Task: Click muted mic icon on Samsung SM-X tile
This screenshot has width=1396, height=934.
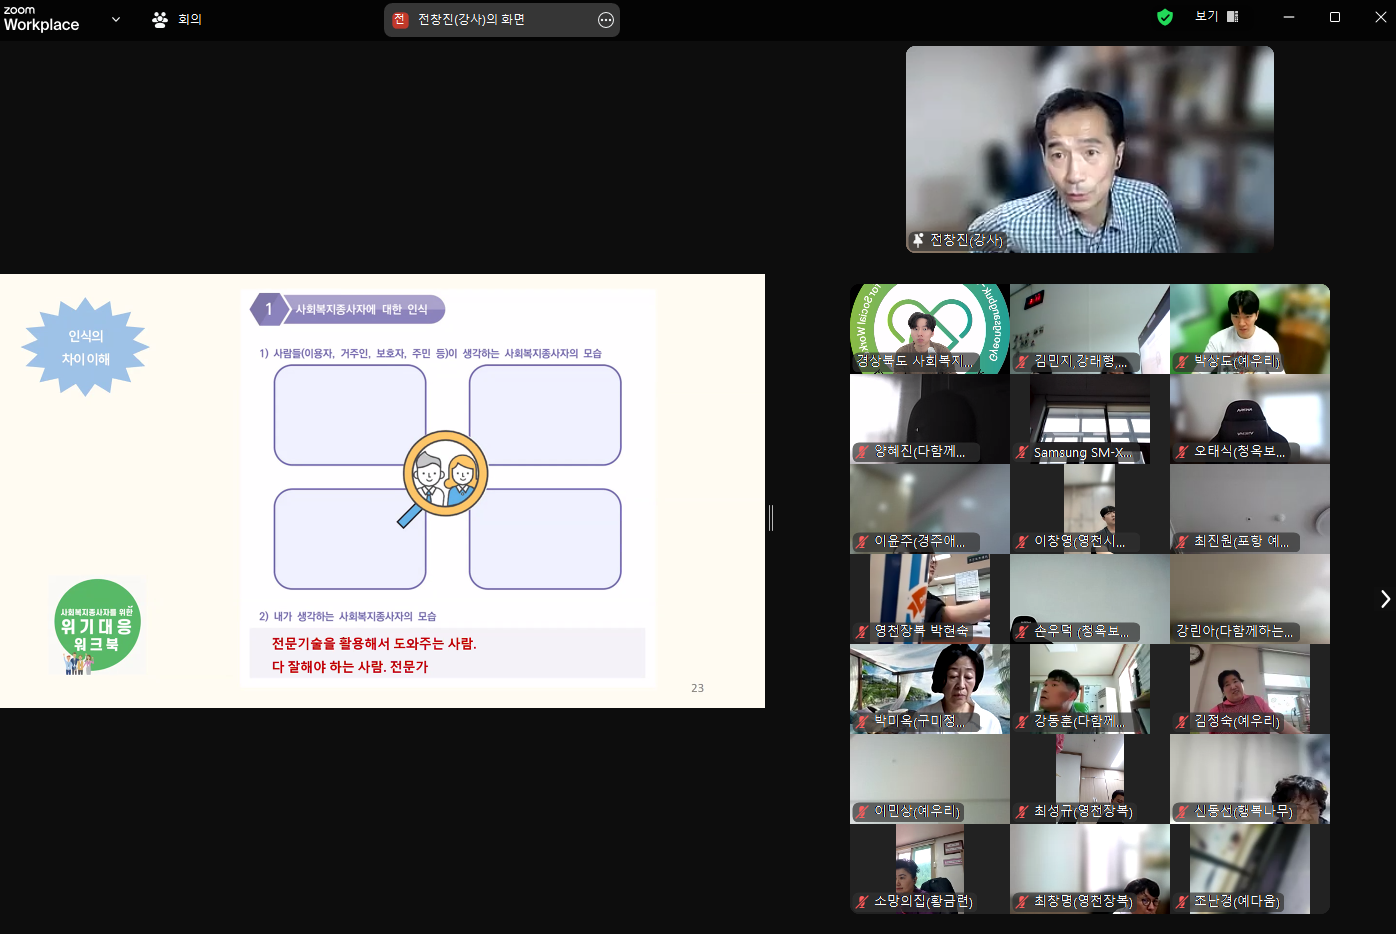Action: click(x=1022, y=452)
